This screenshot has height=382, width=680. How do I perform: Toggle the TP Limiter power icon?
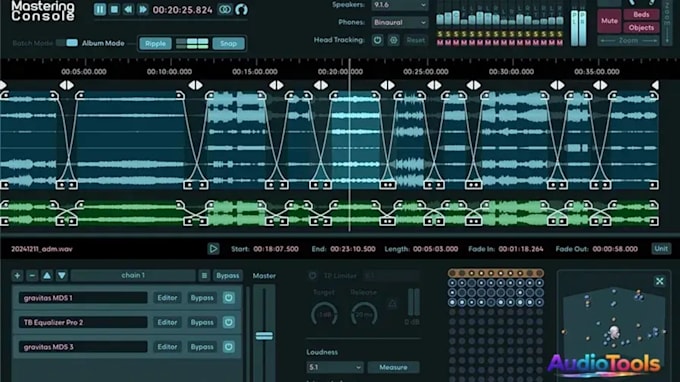[312, 275]
